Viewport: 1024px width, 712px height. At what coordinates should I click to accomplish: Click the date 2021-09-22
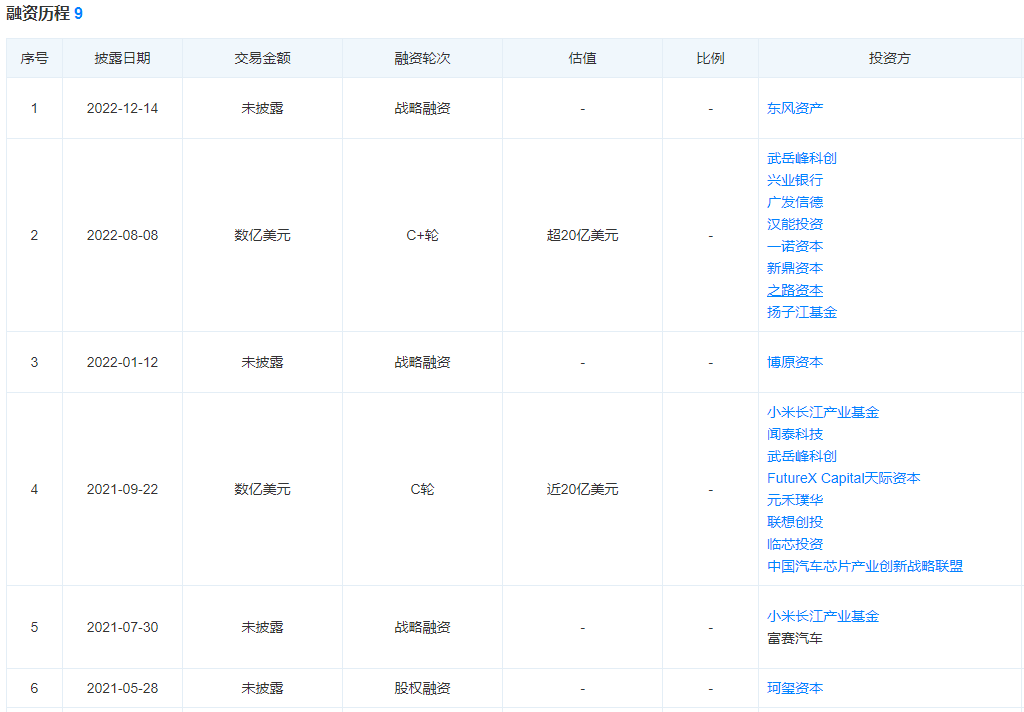122,489
